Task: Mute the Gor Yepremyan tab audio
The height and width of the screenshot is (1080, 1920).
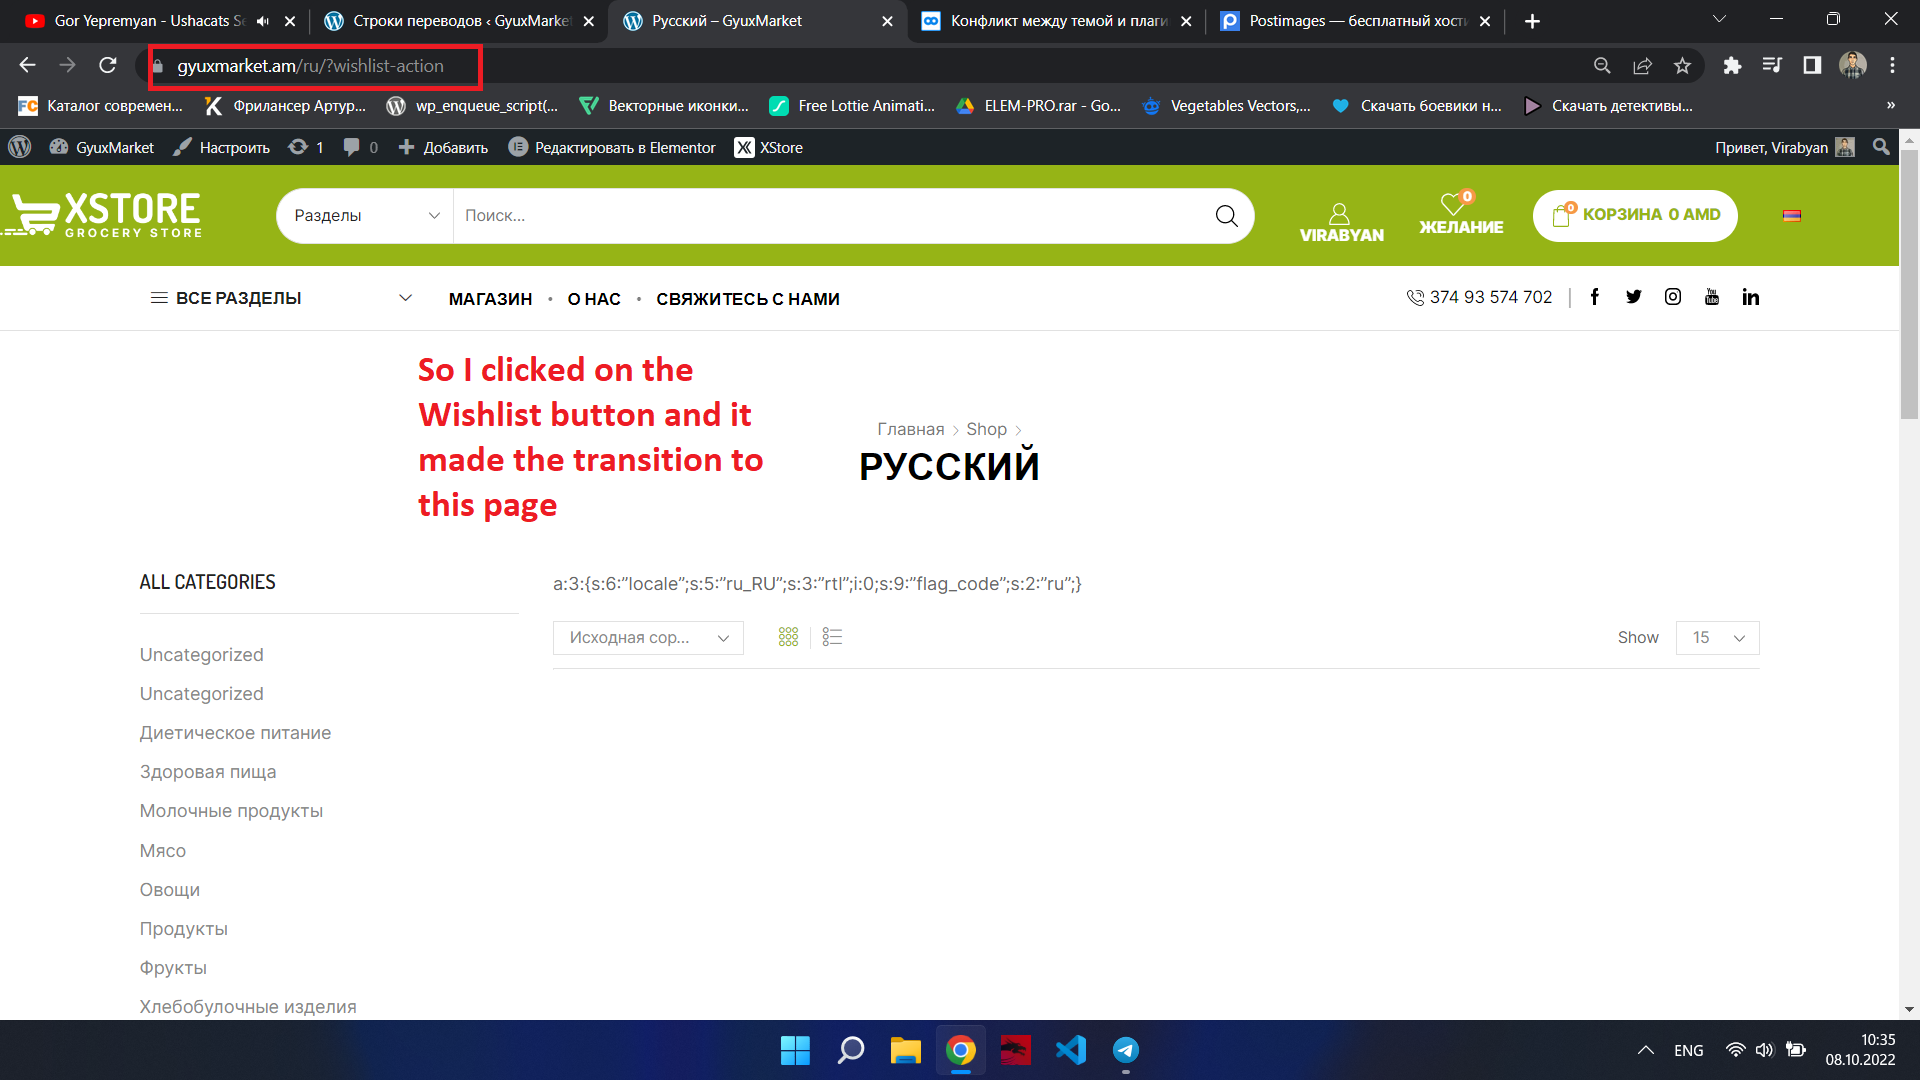Action: (x=263, y=21)
